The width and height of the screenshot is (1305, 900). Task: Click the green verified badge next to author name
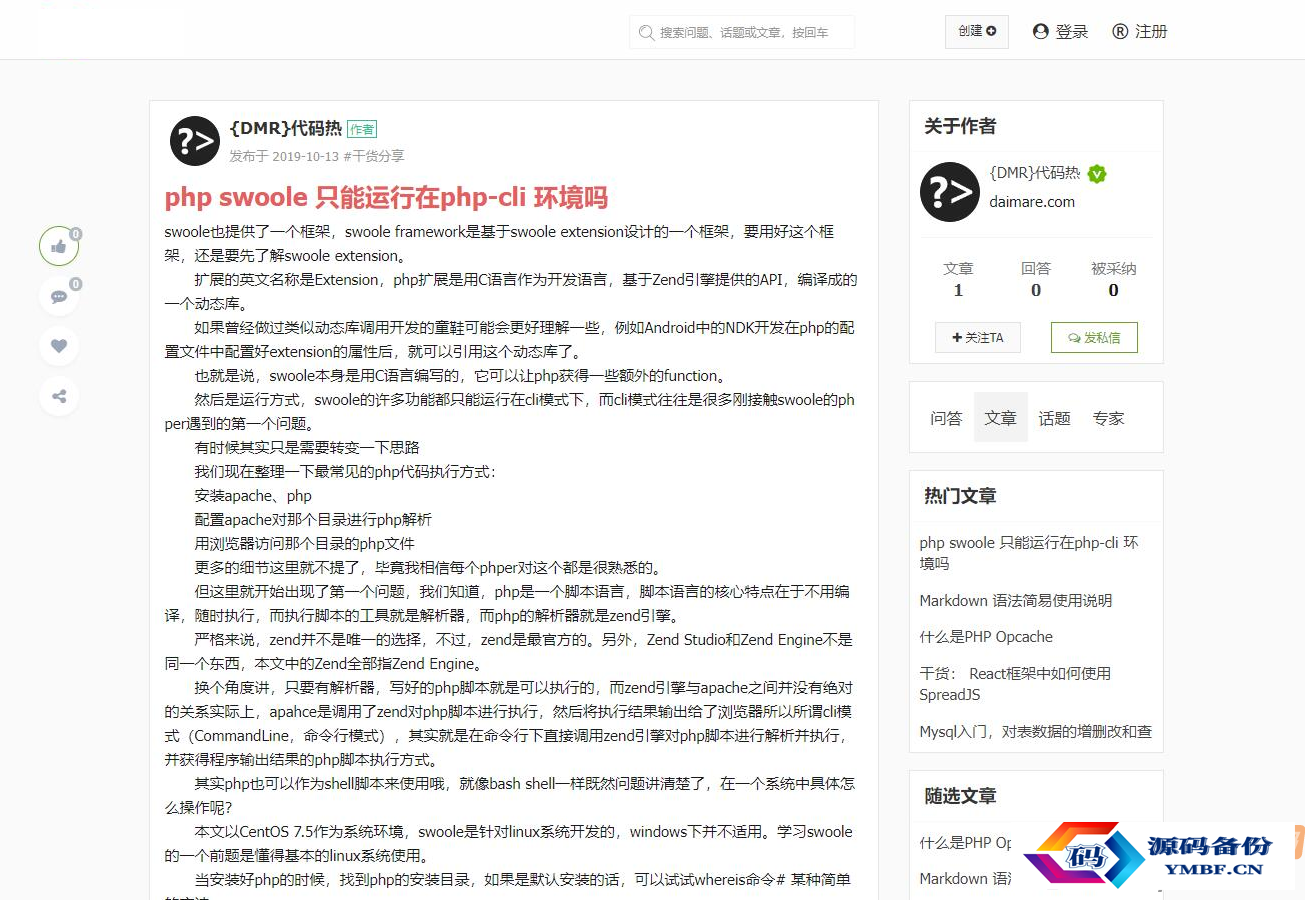tap(1097, 174)
